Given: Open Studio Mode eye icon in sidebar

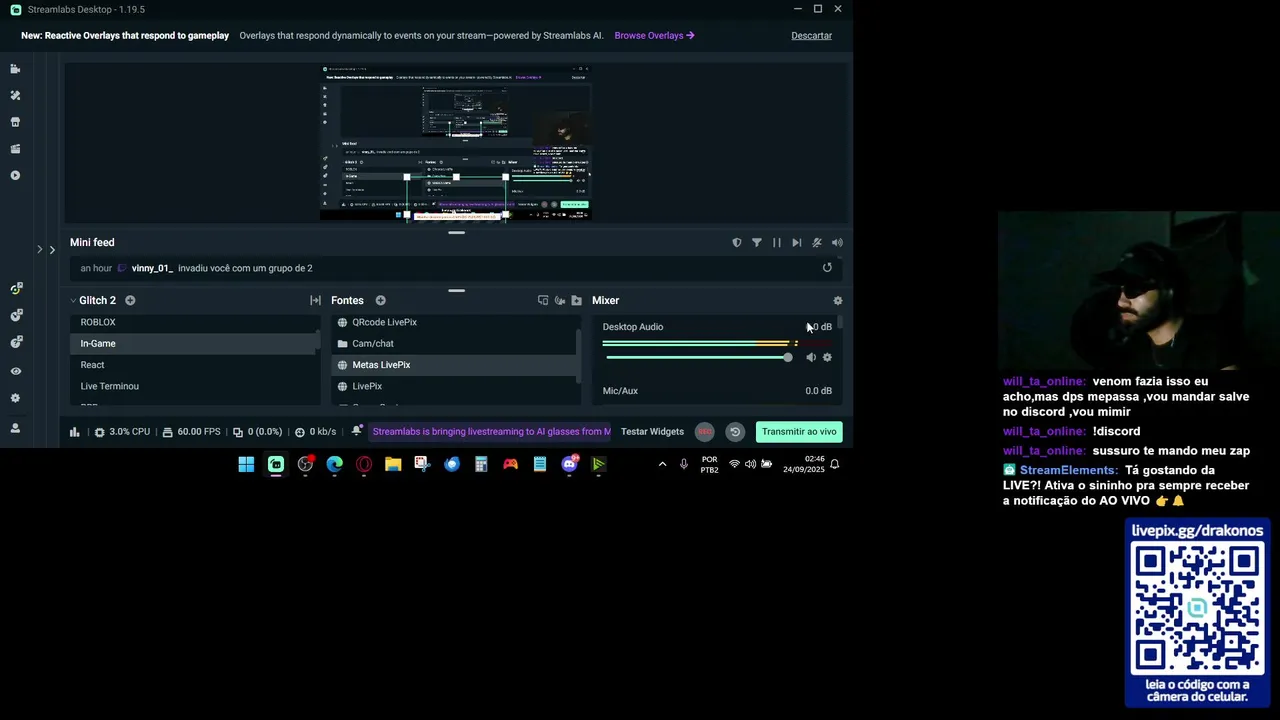Looking at the screenshot, I should [15, 371].
